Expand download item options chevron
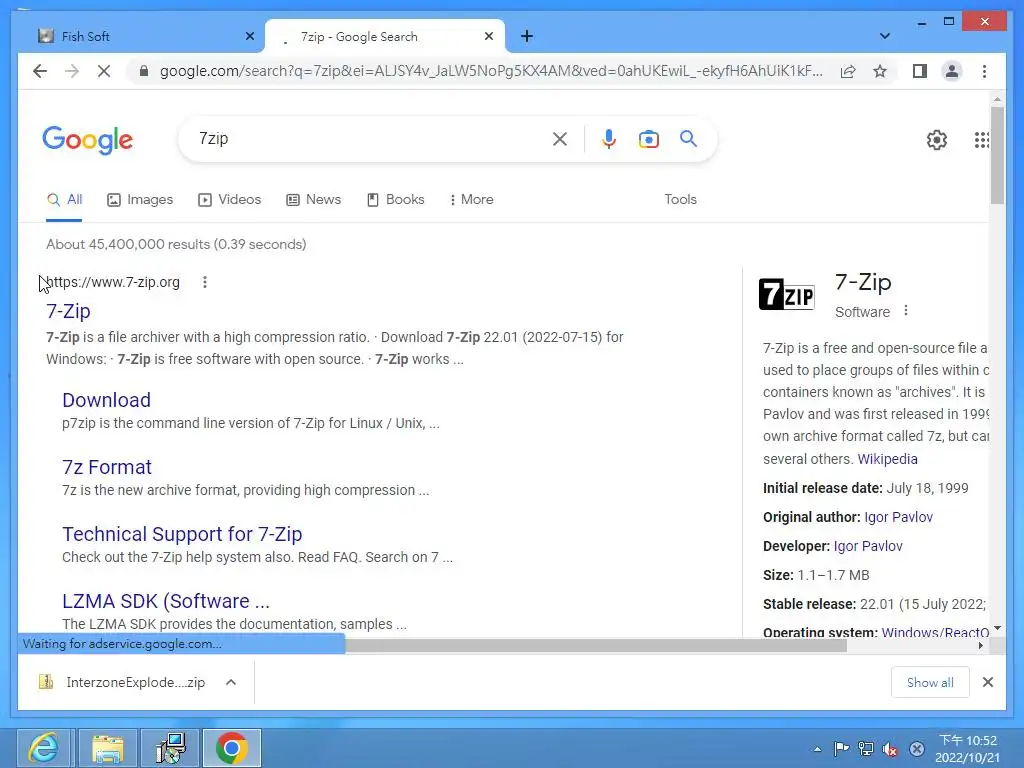1024x768 pixels. pyautogui.click(x=231, y=682)
